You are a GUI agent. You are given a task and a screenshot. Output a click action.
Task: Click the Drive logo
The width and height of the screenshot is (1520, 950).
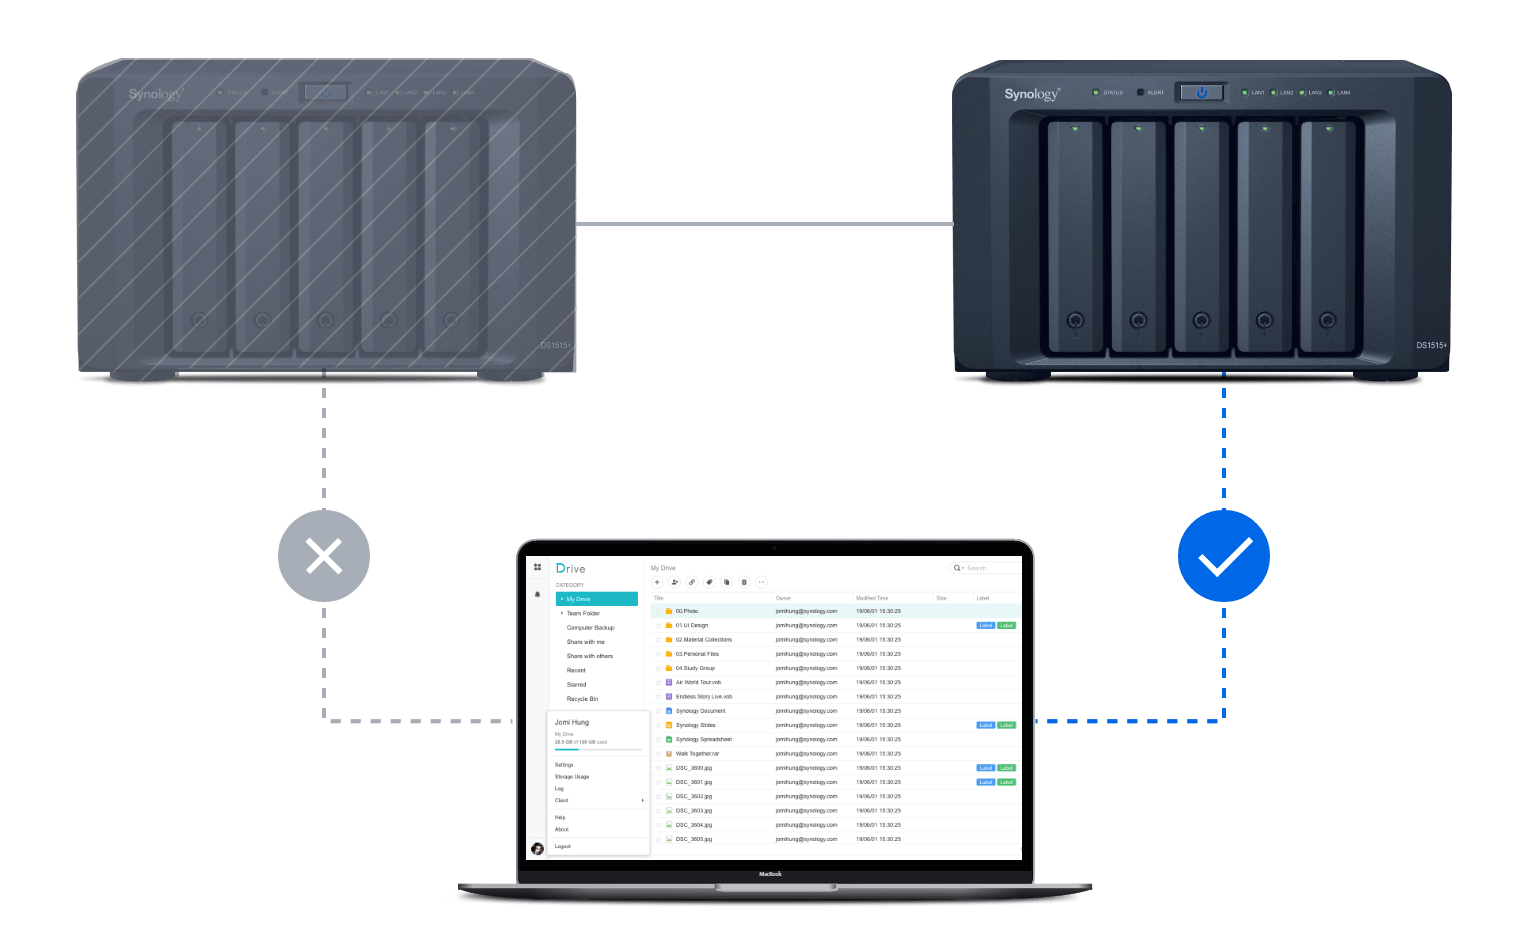point(571,568)
